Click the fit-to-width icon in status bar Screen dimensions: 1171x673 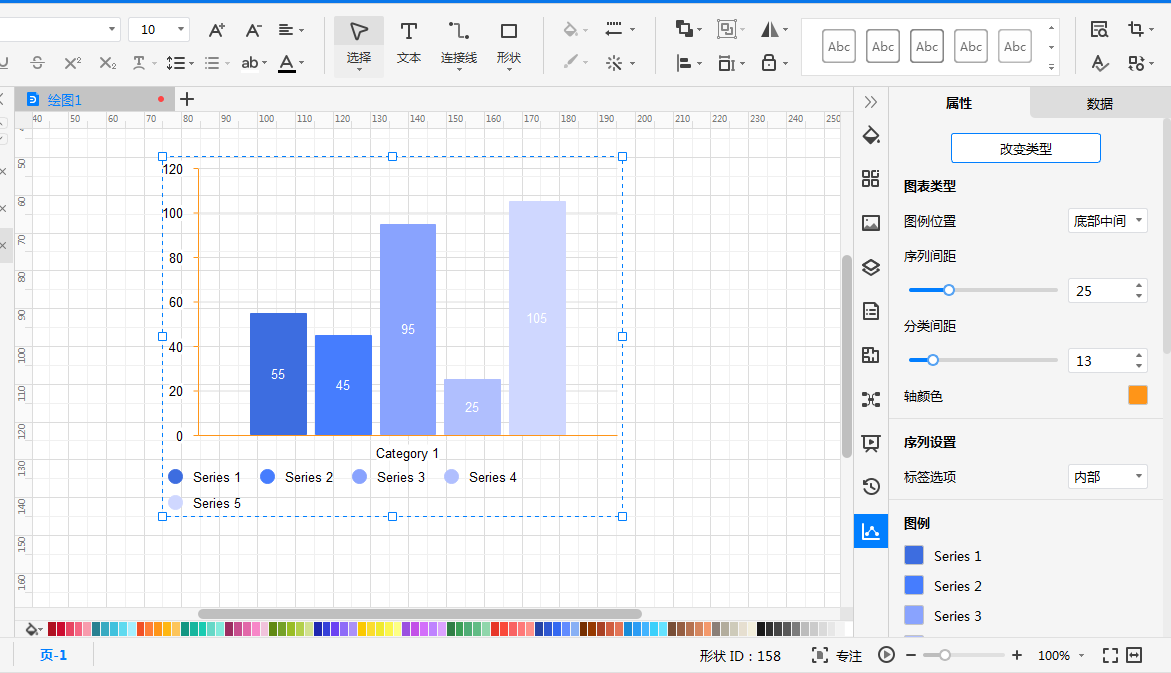coord(1134,655)
